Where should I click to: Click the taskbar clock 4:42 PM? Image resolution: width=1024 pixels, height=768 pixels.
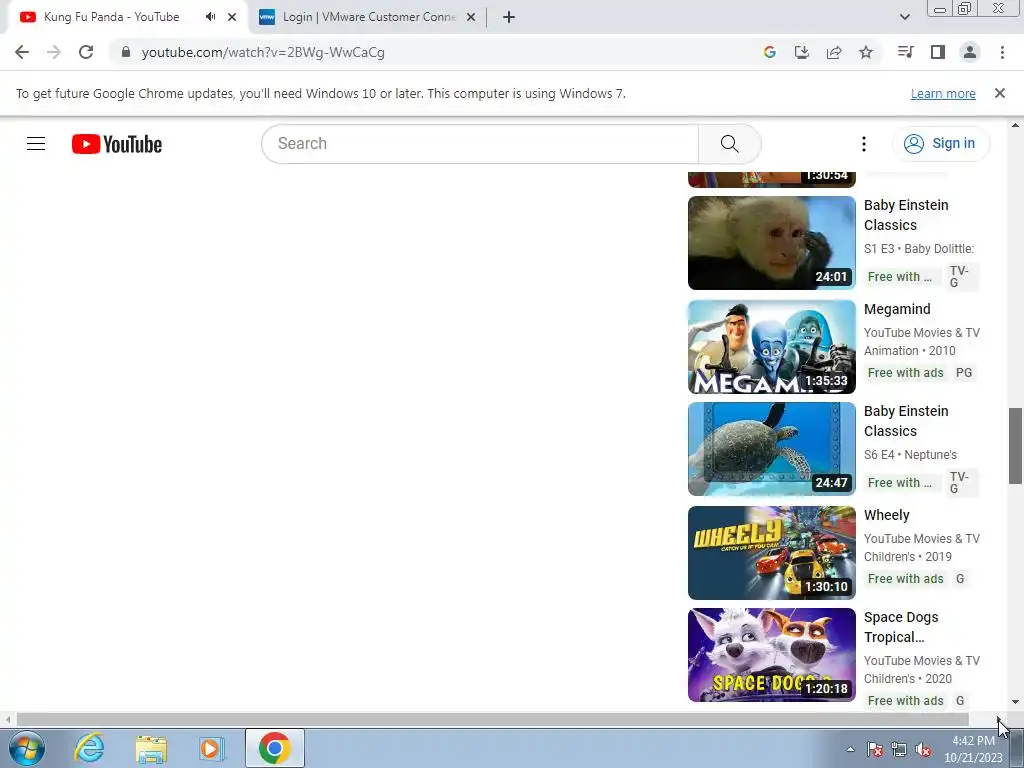pos(973,741)
